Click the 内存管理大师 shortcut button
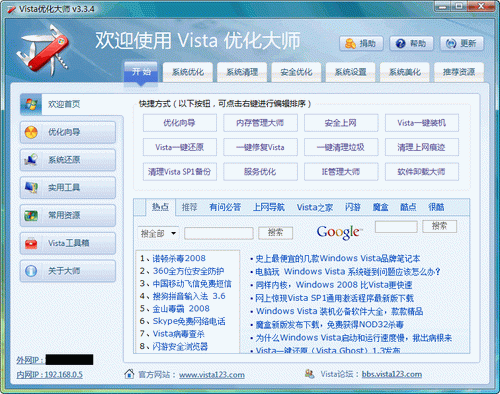 click(x=260, y=123)
